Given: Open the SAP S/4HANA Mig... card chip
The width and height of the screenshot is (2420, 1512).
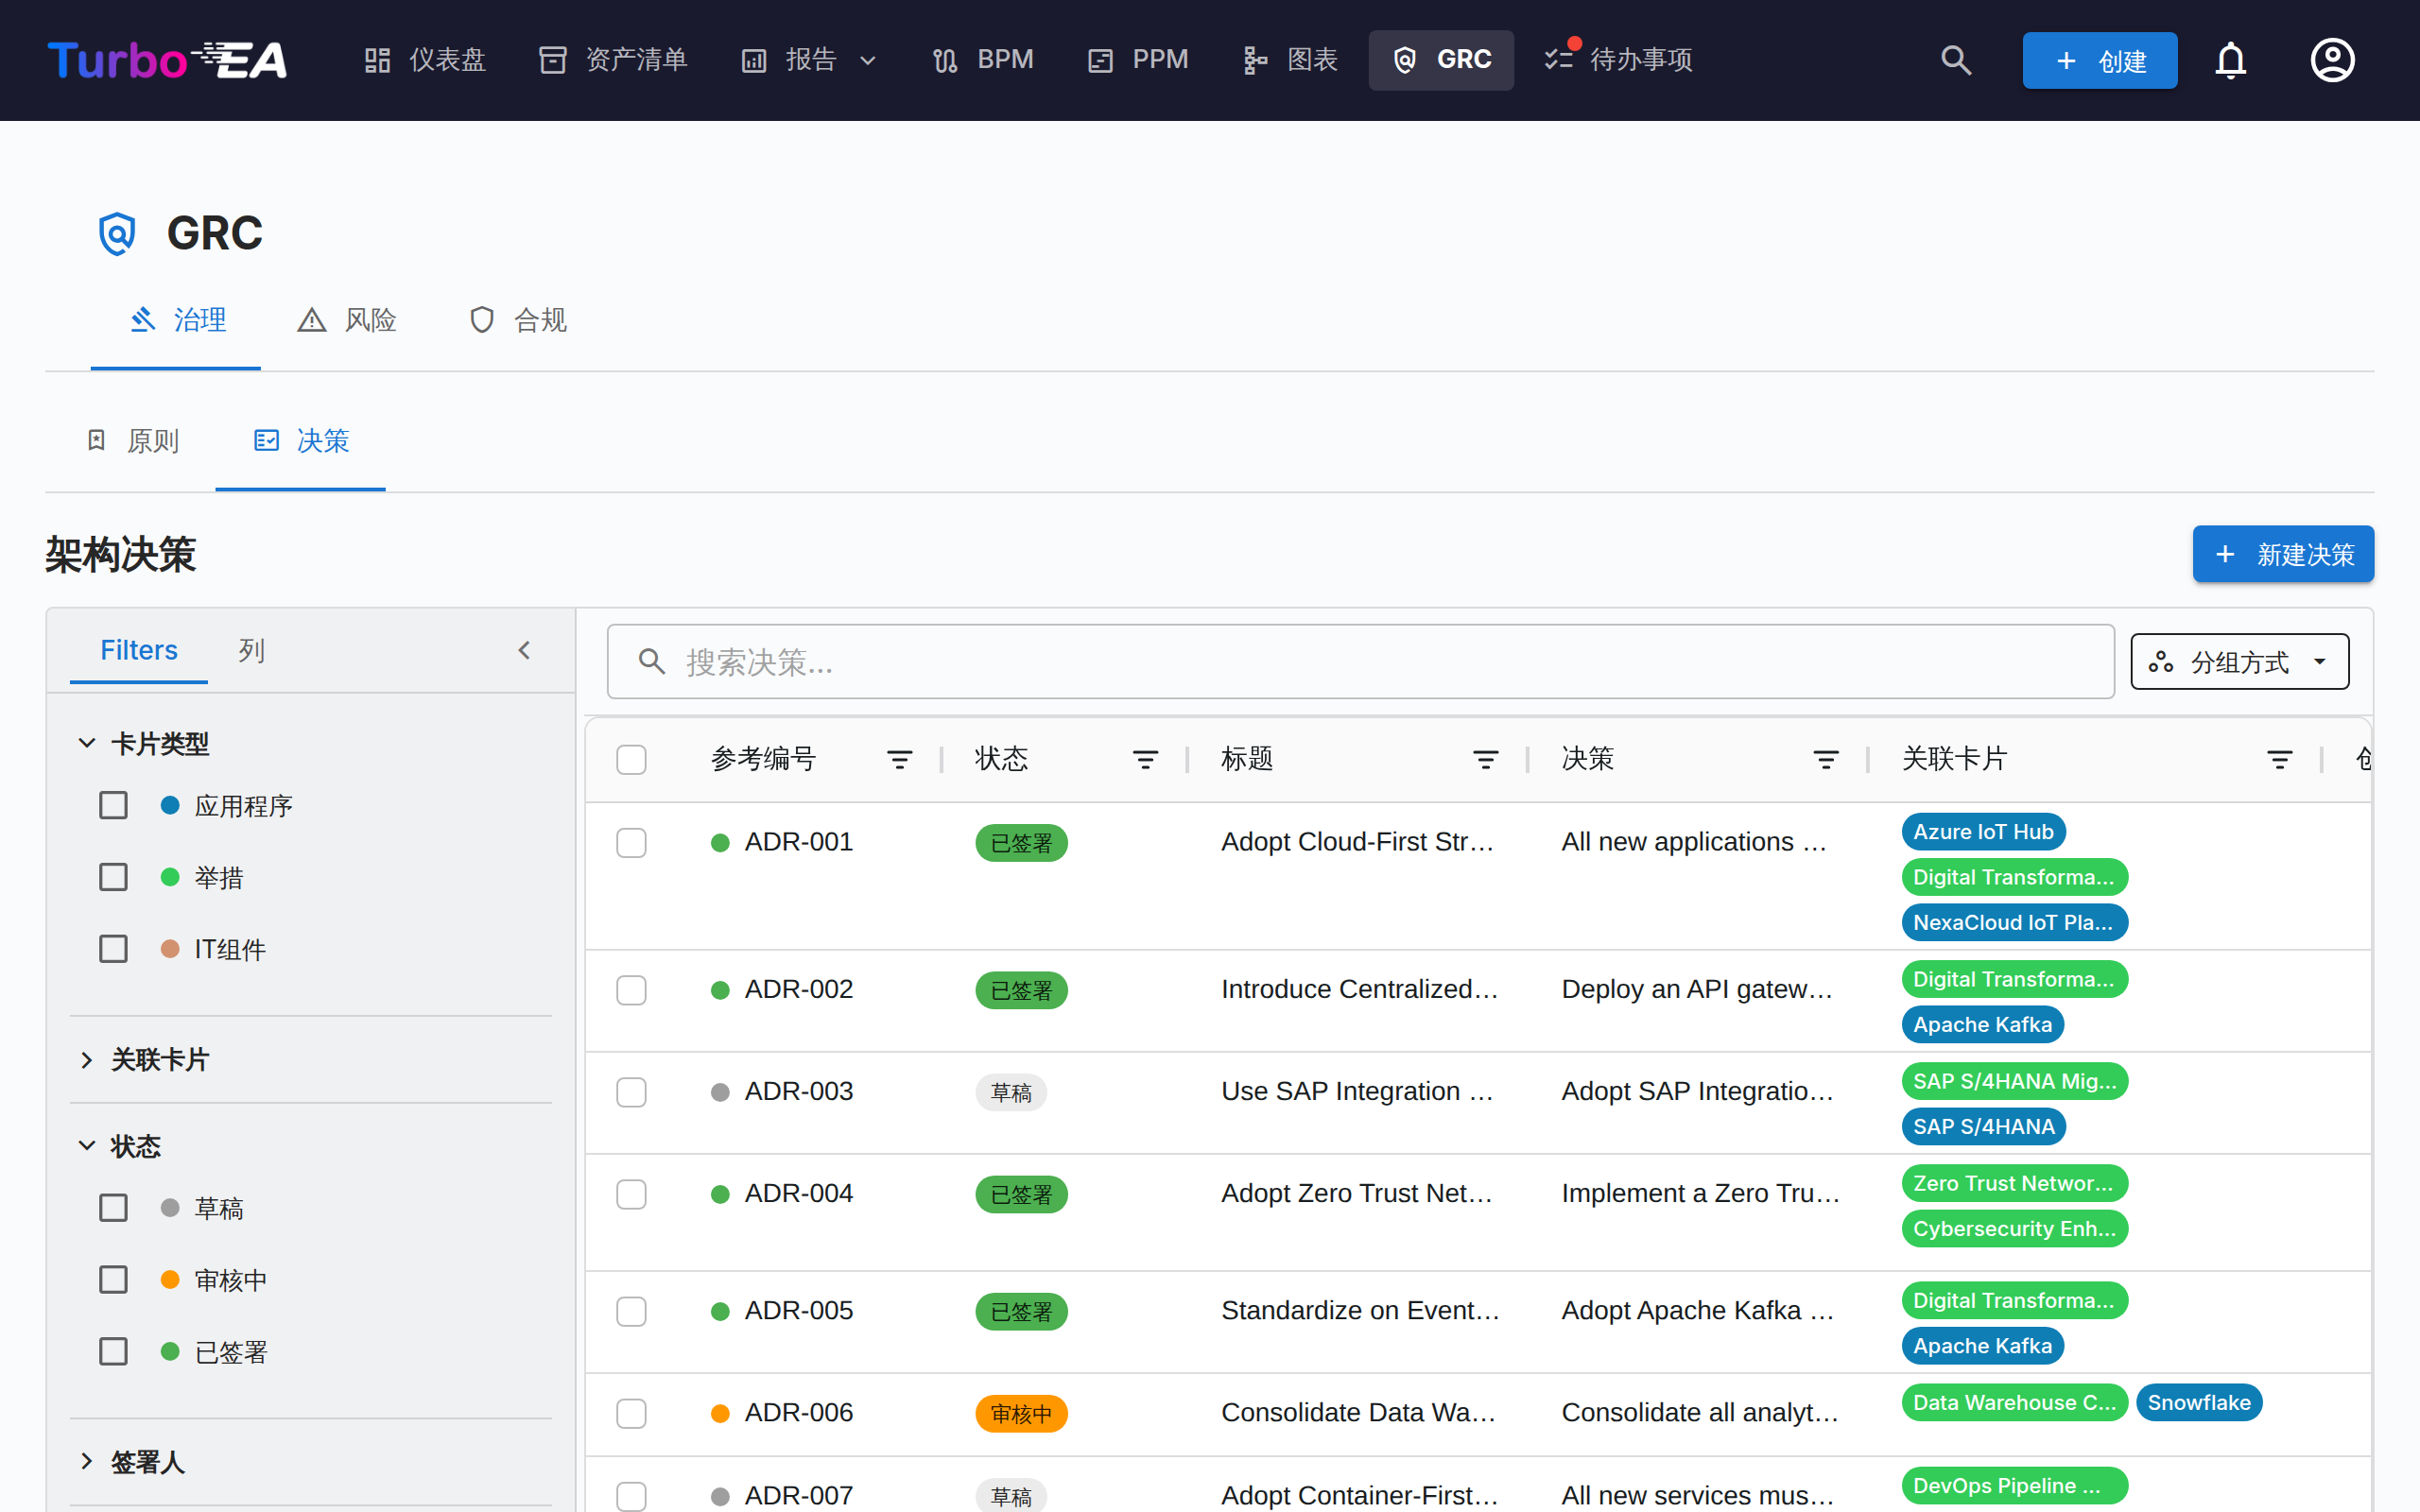Looking at the screenshot, I should [x=2014, y=1081].
